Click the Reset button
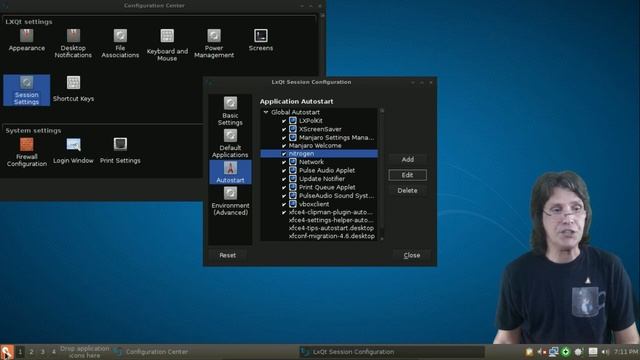Screen dimensions: 640x360 point(227,255)
